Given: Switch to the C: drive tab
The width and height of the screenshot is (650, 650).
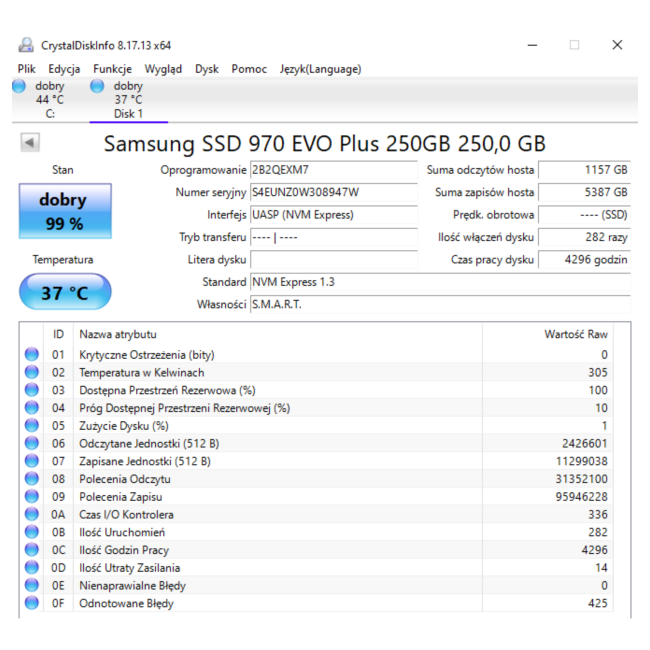Looking at the screenshot, I should point(50,99).
